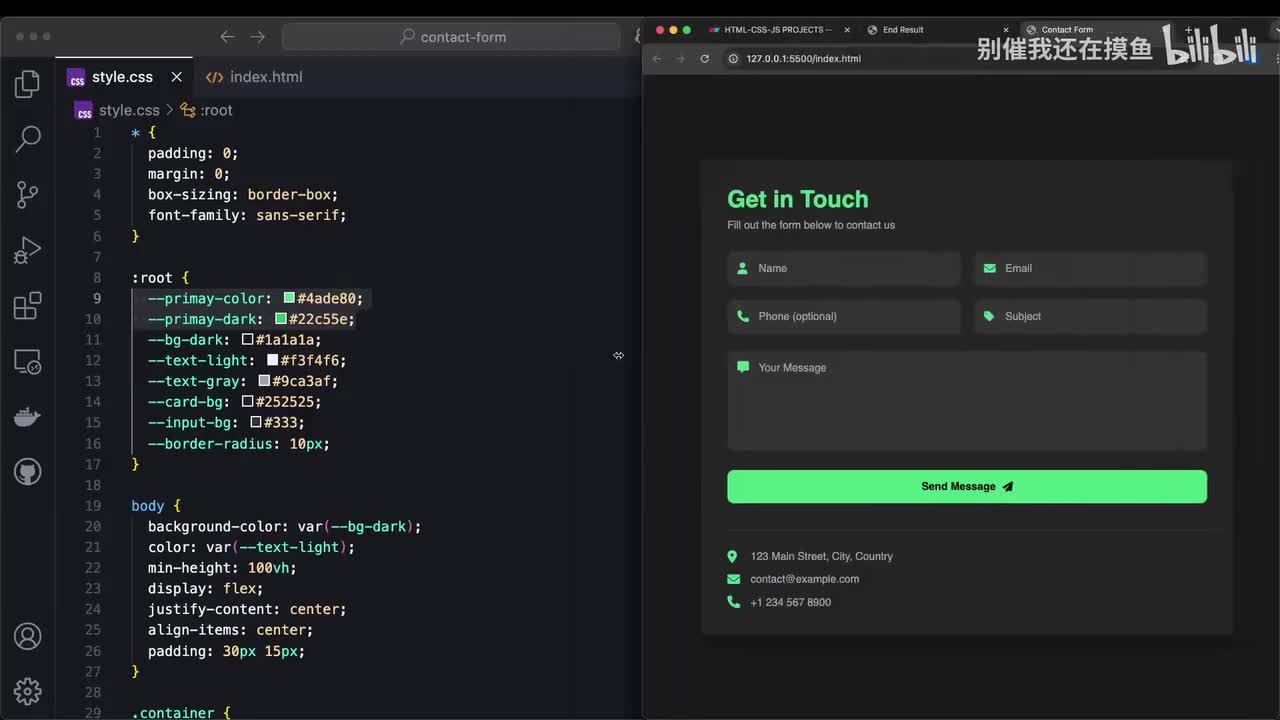The height and width of the screenshot is (720, 1280).
Task: Click the browser back arrow
Action: 657,59
